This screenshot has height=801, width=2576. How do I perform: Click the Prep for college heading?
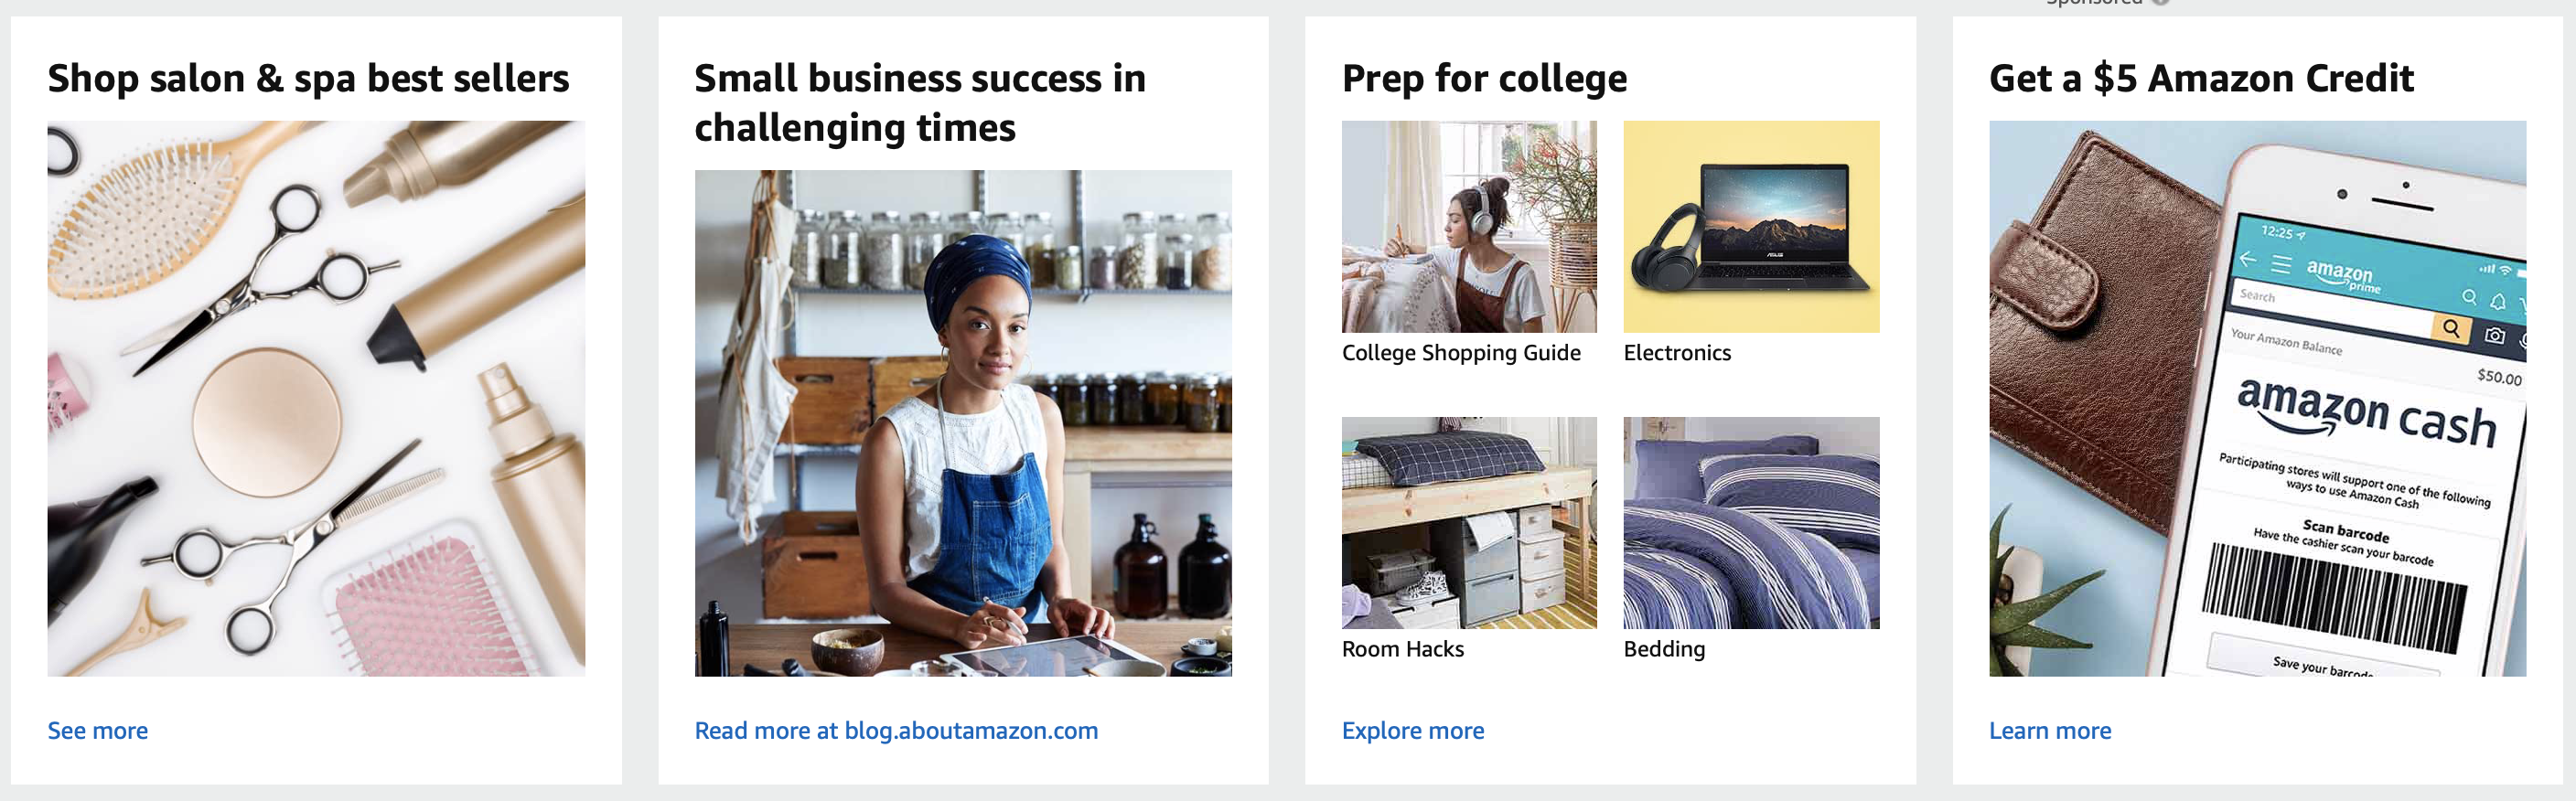pos(1484,78)
